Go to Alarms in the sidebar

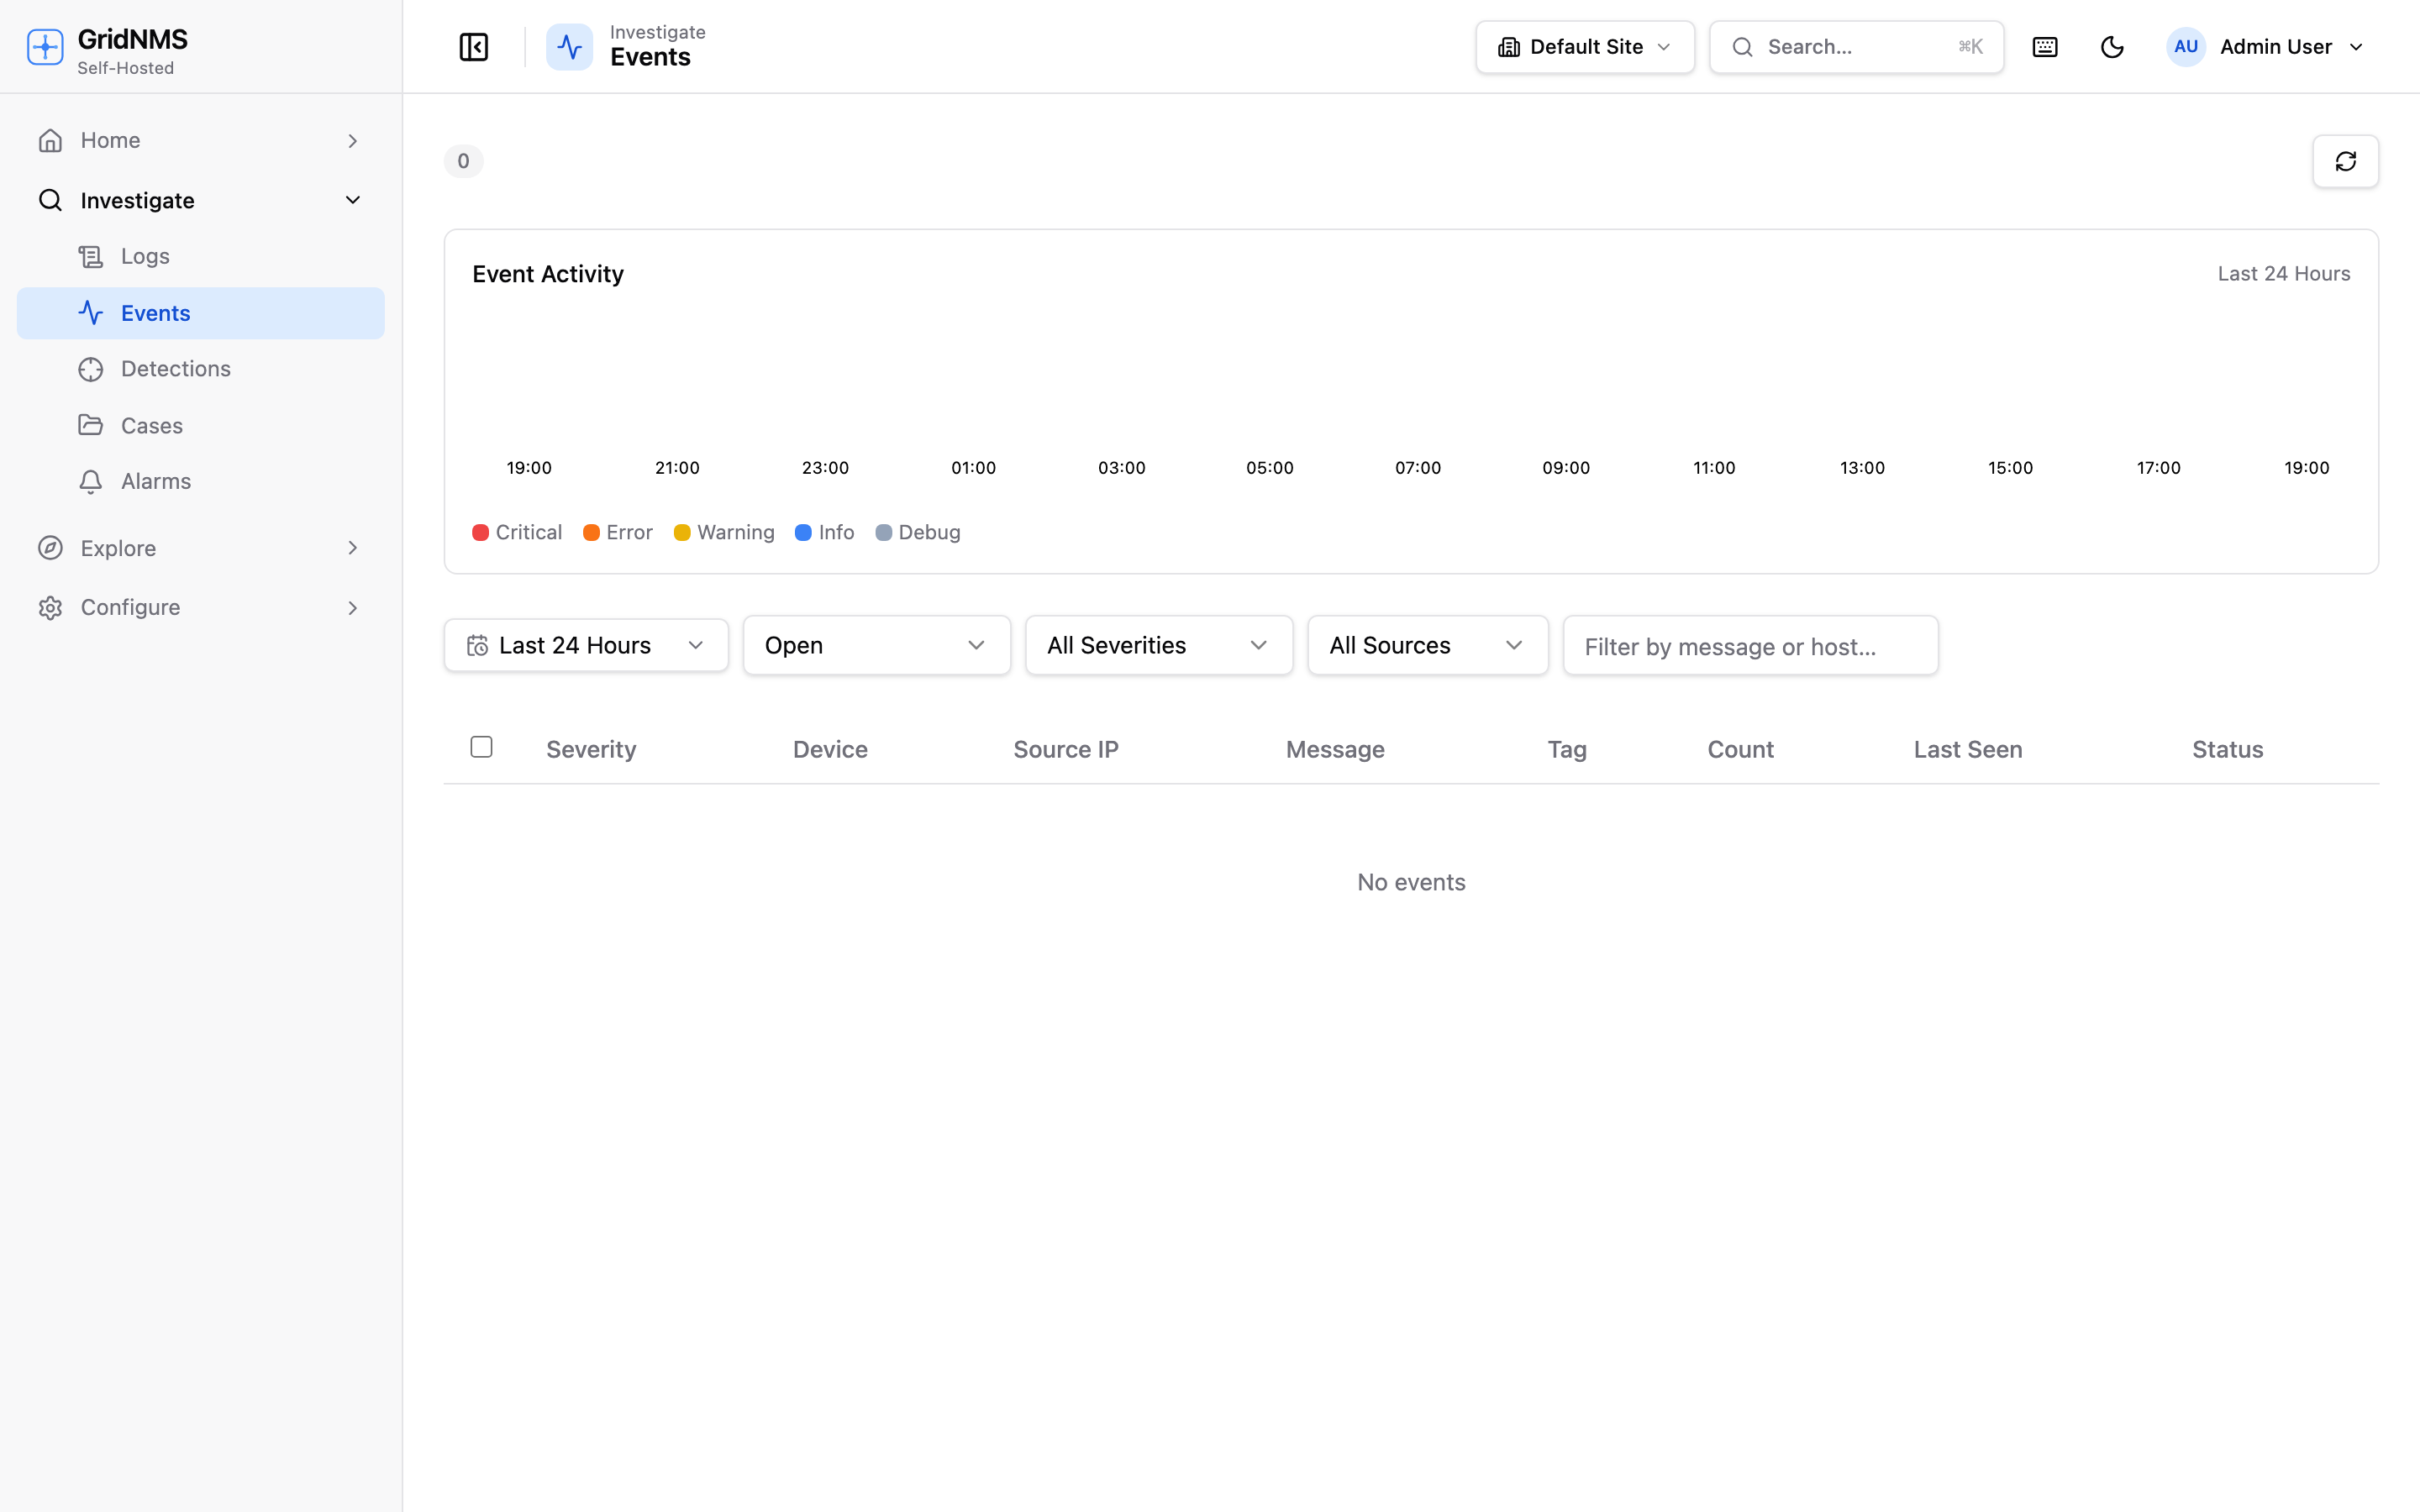(156, 482)
